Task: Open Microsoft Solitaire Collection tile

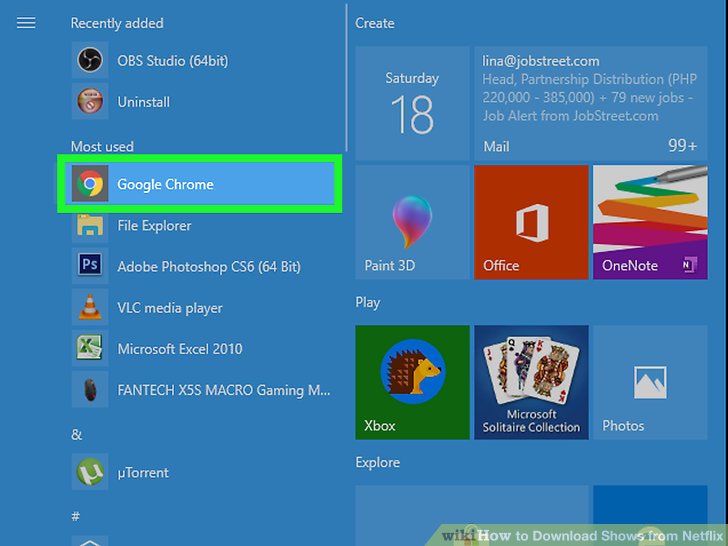Action: tap(531, 382)
